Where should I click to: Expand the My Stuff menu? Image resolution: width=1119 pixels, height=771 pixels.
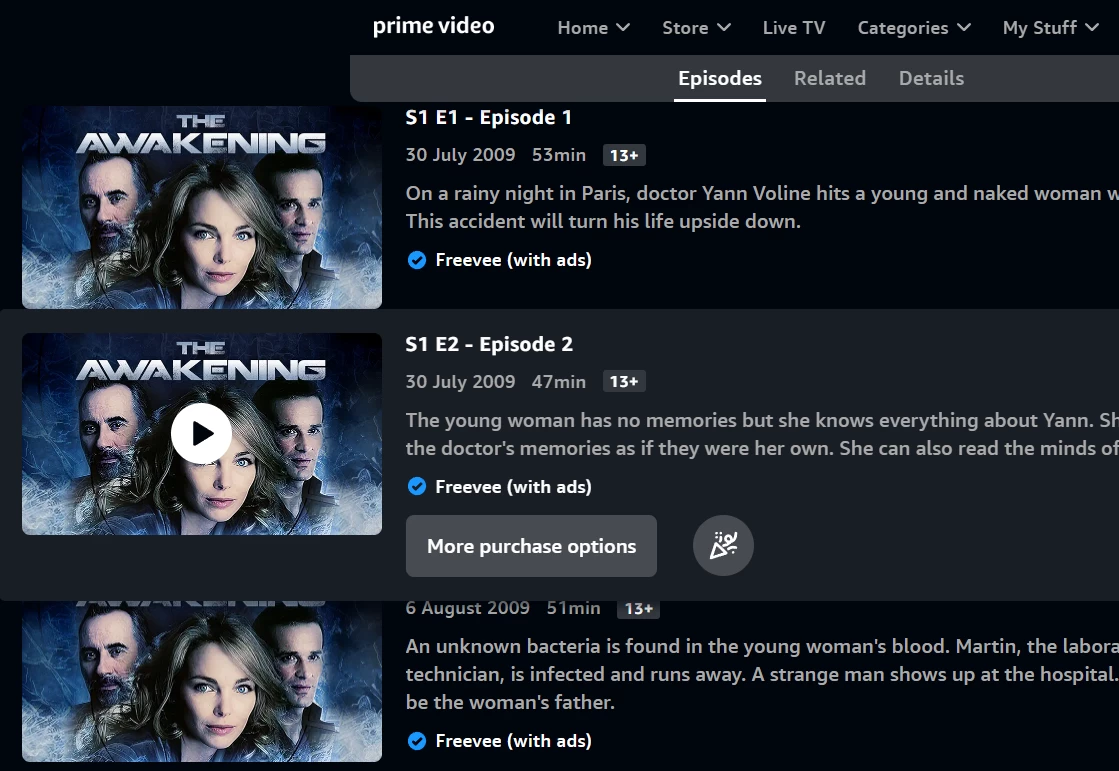click(1050, 28)
